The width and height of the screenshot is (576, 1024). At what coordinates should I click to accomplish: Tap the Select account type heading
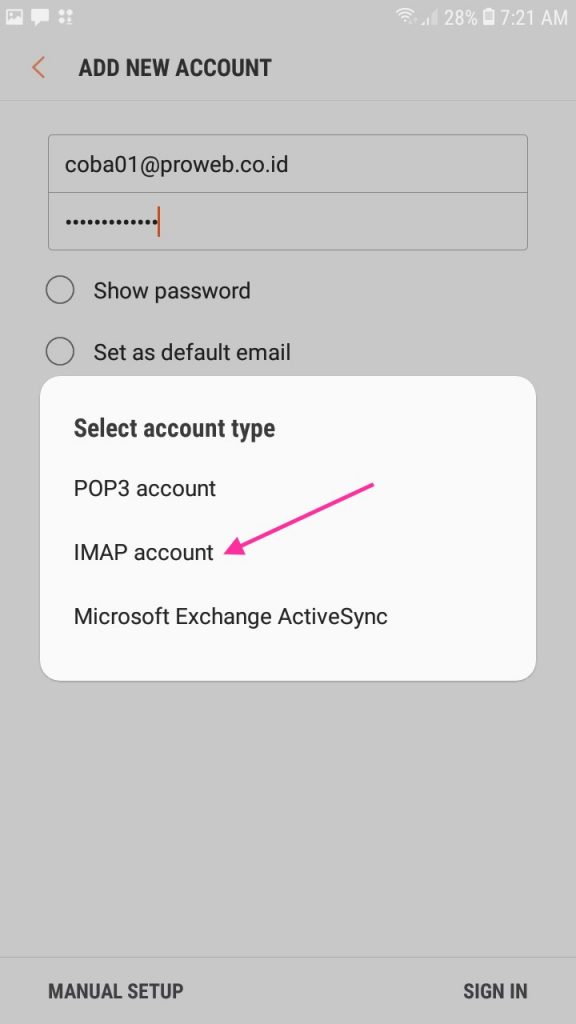coord(174,428)
